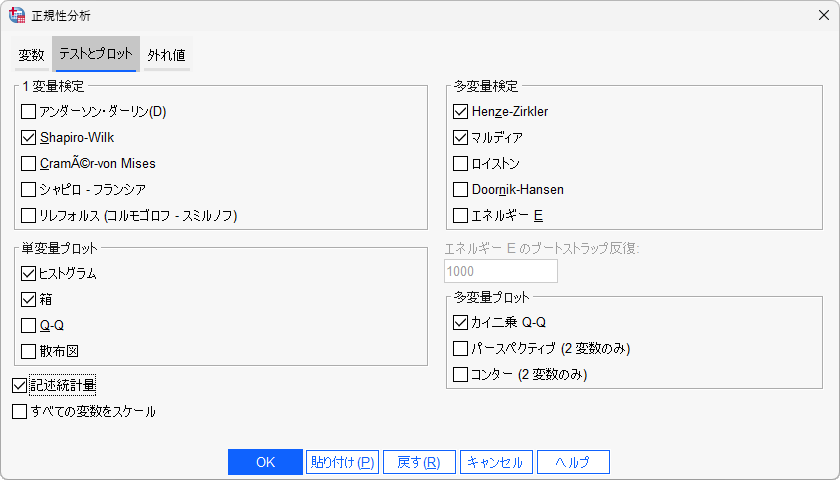Viewport: 840px width, 480px height.
Task: Uncheck the マルディア test checkbox
Action: [460, 138]
